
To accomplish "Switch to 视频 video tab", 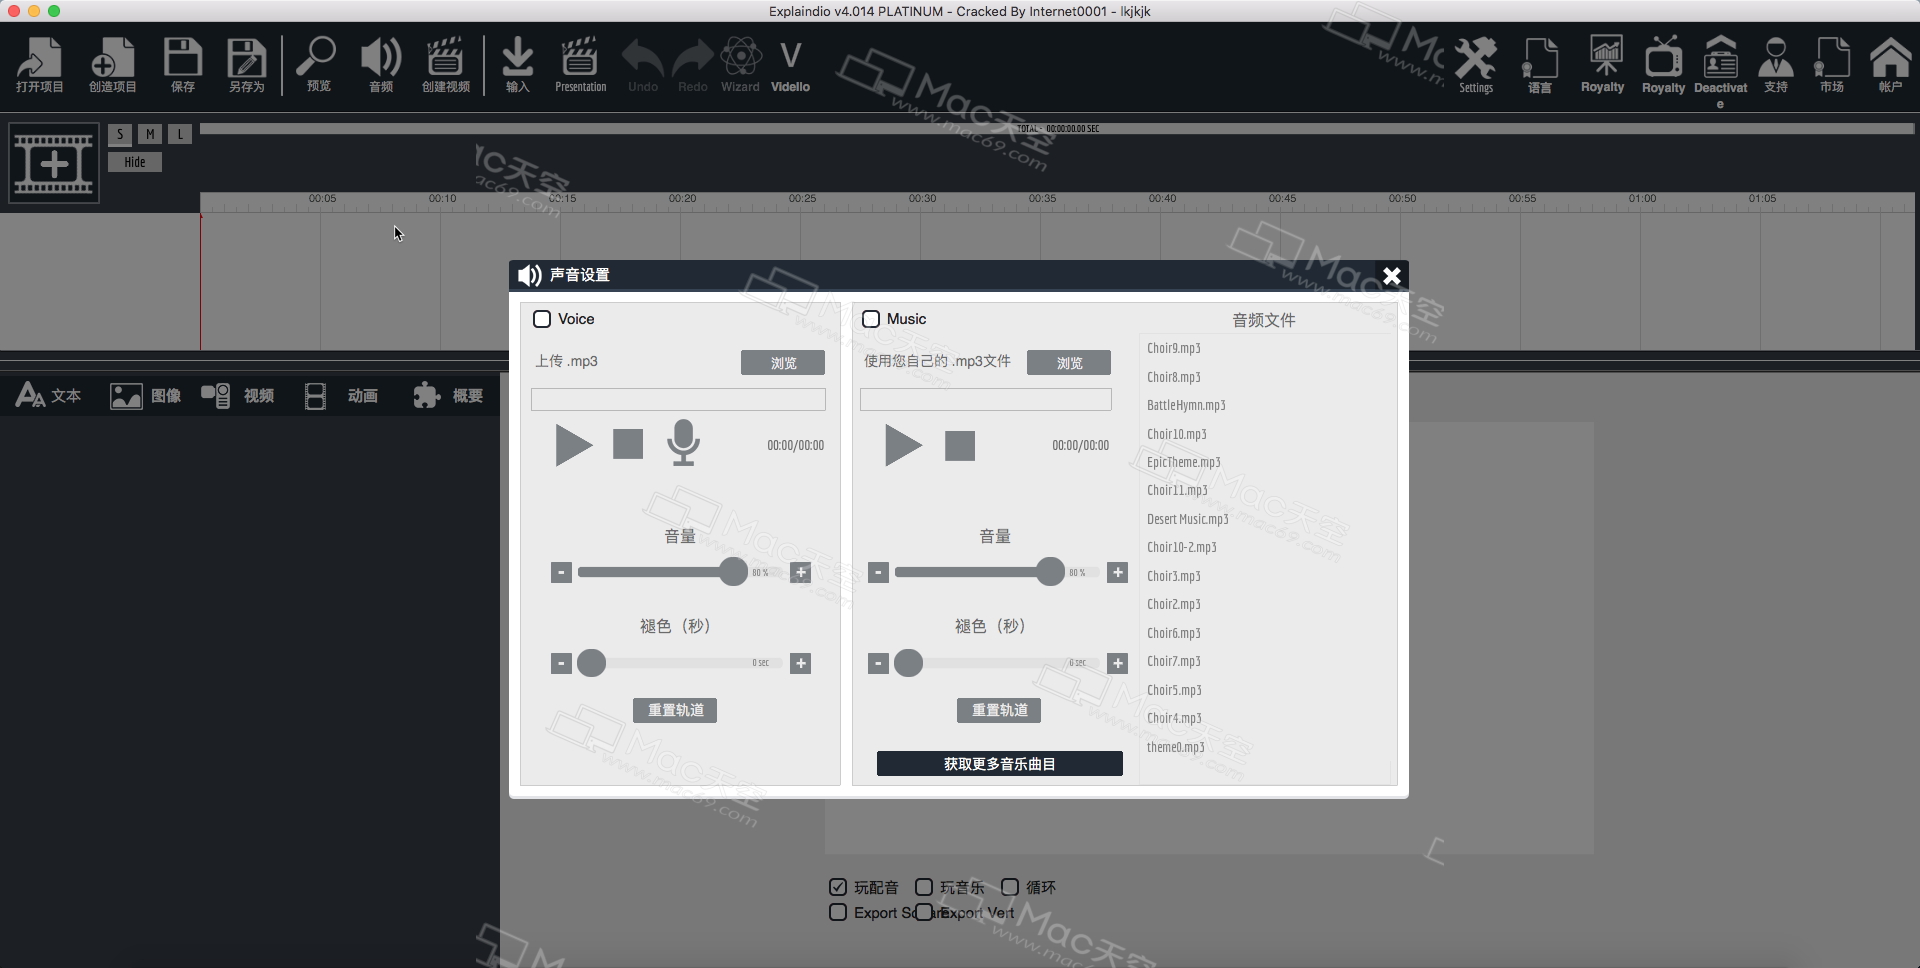I will [x=237, y=396].
